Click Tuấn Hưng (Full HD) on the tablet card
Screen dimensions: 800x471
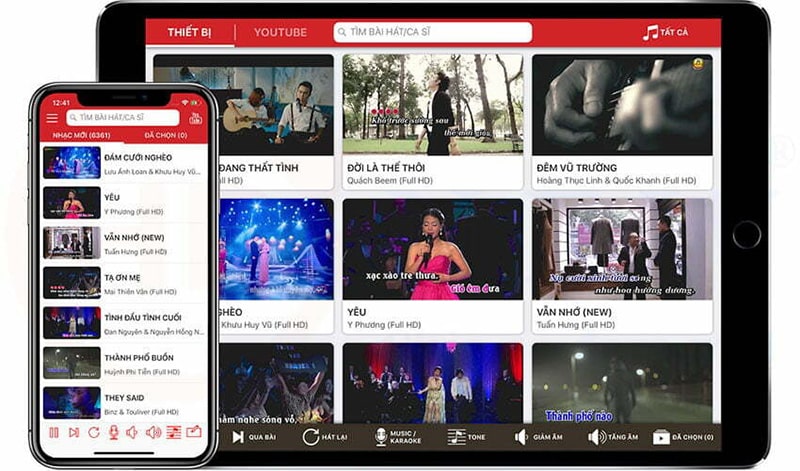[576, 325]
